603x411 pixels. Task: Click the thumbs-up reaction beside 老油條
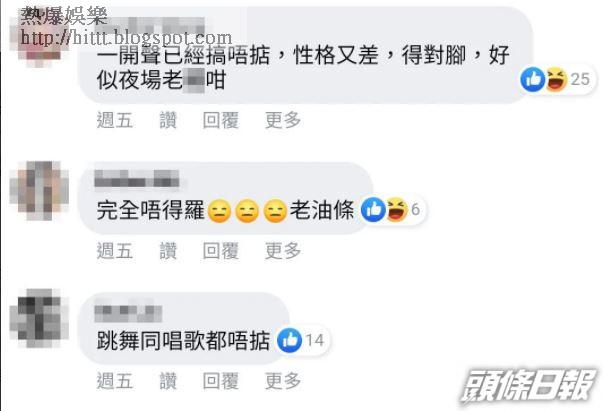(x=373, y=210)
